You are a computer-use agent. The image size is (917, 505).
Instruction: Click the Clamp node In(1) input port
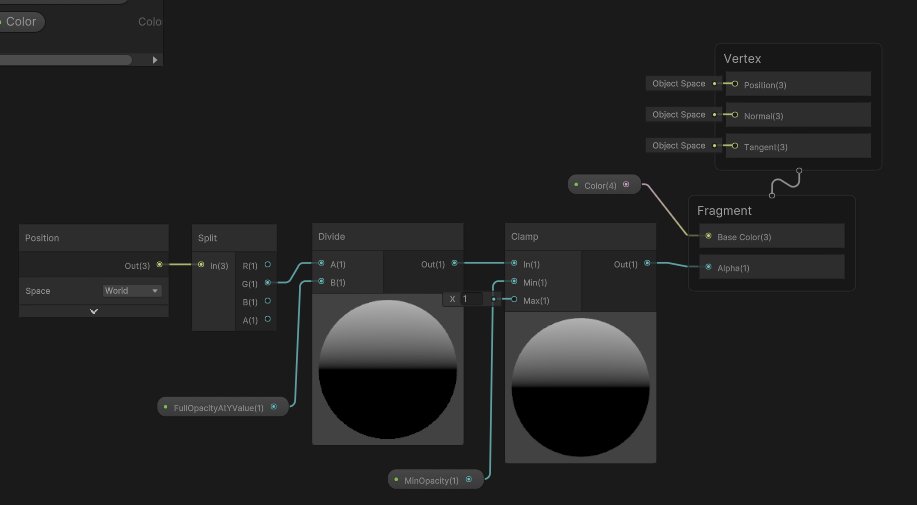pos(514,264)
